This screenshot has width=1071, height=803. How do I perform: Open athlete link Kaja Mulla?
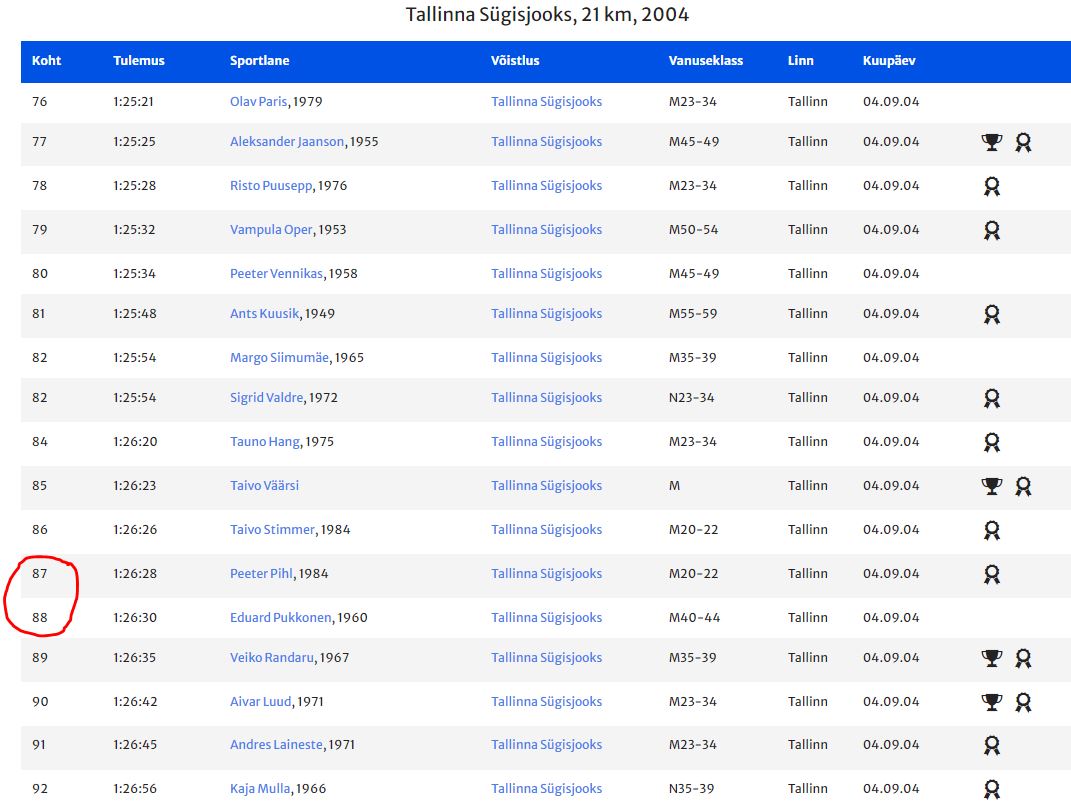(260, 789)
